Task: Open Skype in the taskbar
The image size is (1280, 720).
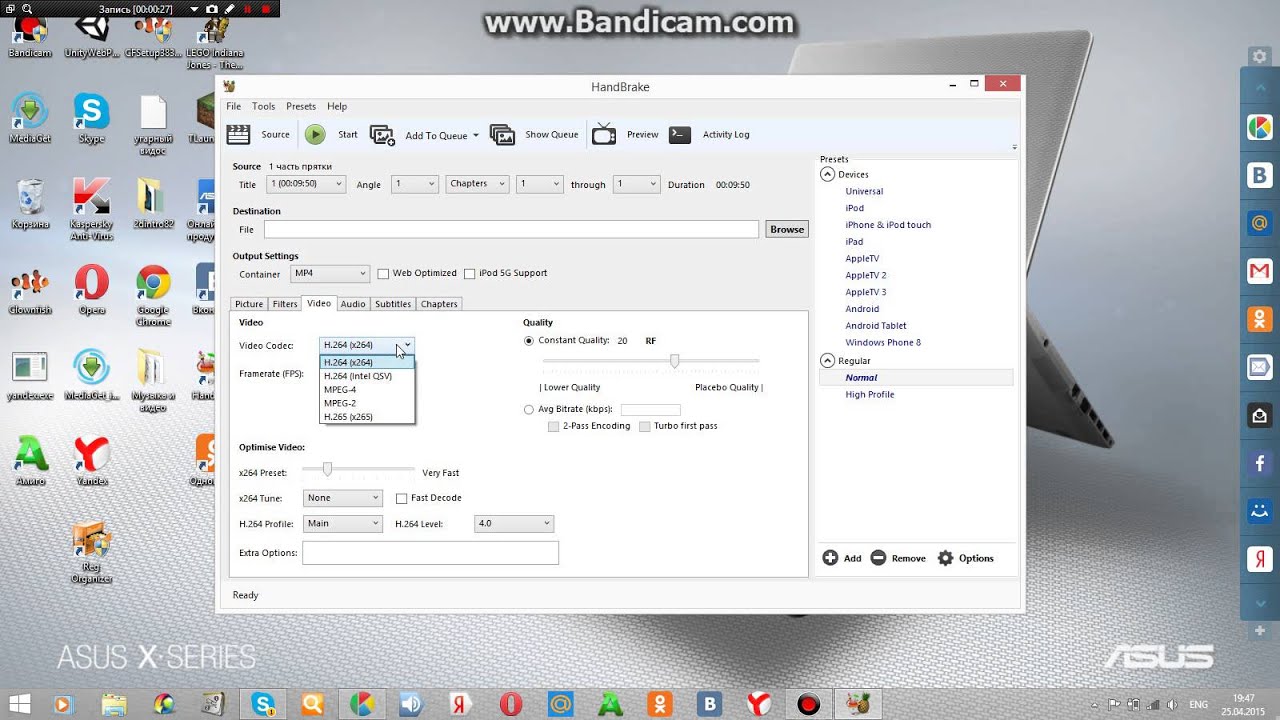Action: [x=263, y=704]
